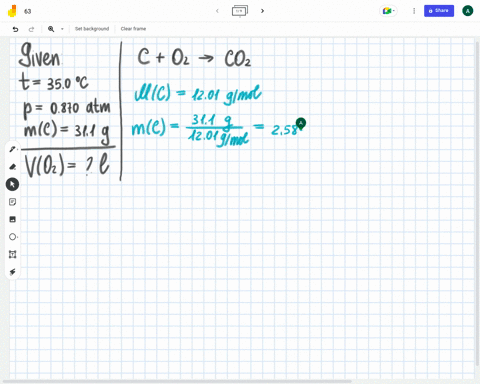Click Set background button
This screenshot has width=480, height=384.
click(x=92, y=29)
